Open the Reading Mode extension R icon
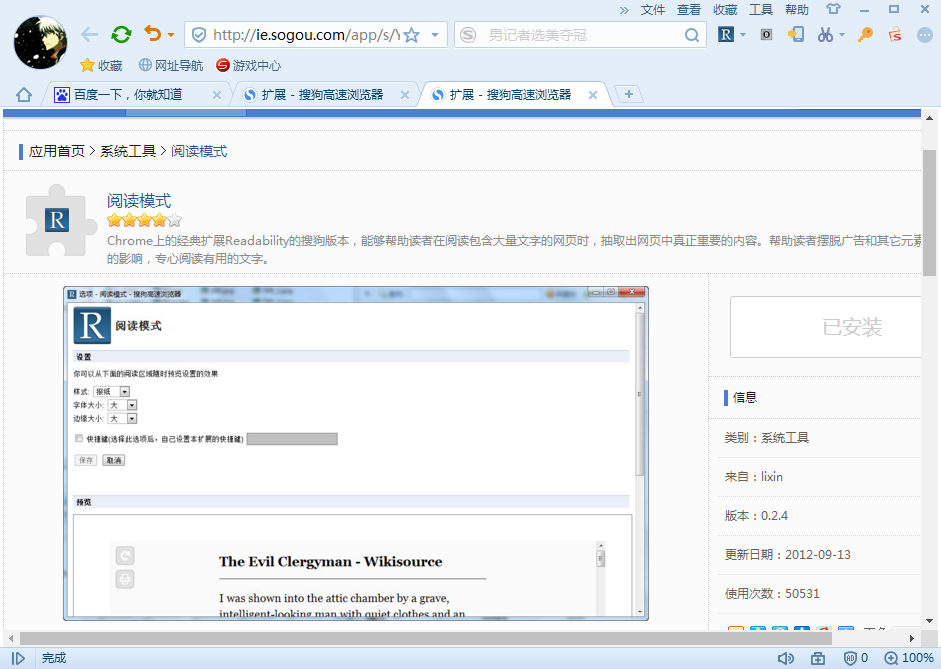This screenshot has width=941, height=669. tap(726, 34)
